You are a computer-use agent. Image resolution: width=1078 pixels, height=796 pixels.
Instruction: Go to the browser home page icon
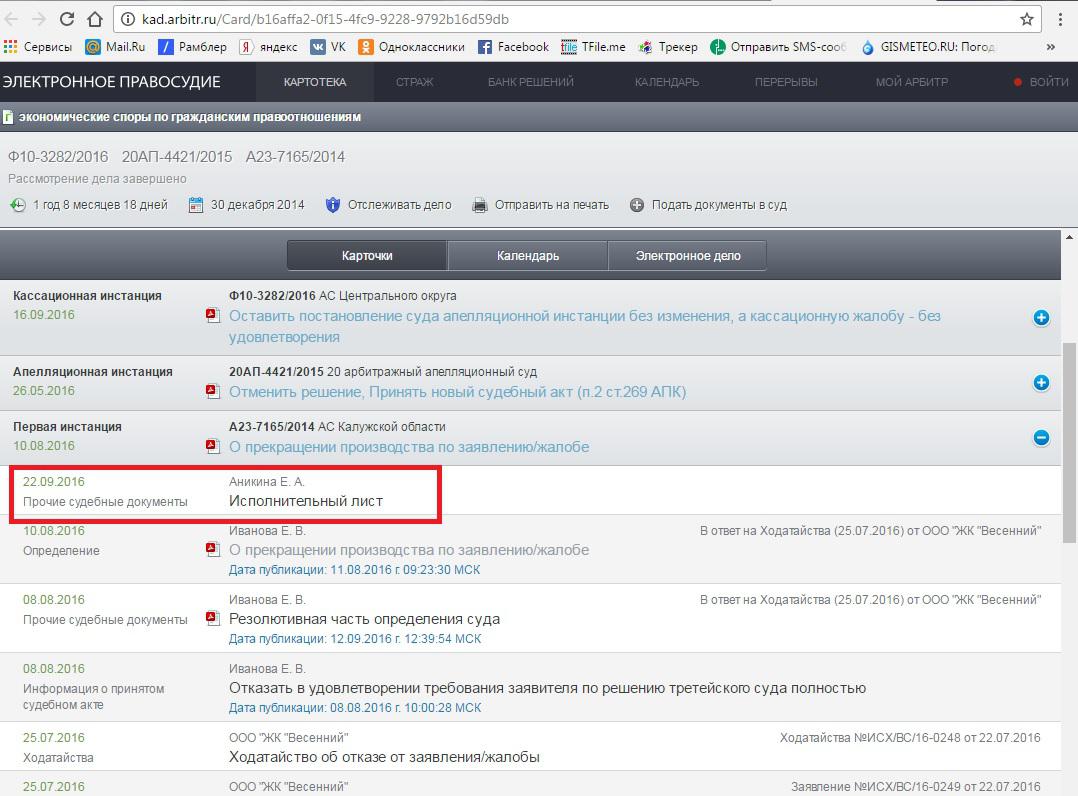pyautogui.click(x=95, y=19)
